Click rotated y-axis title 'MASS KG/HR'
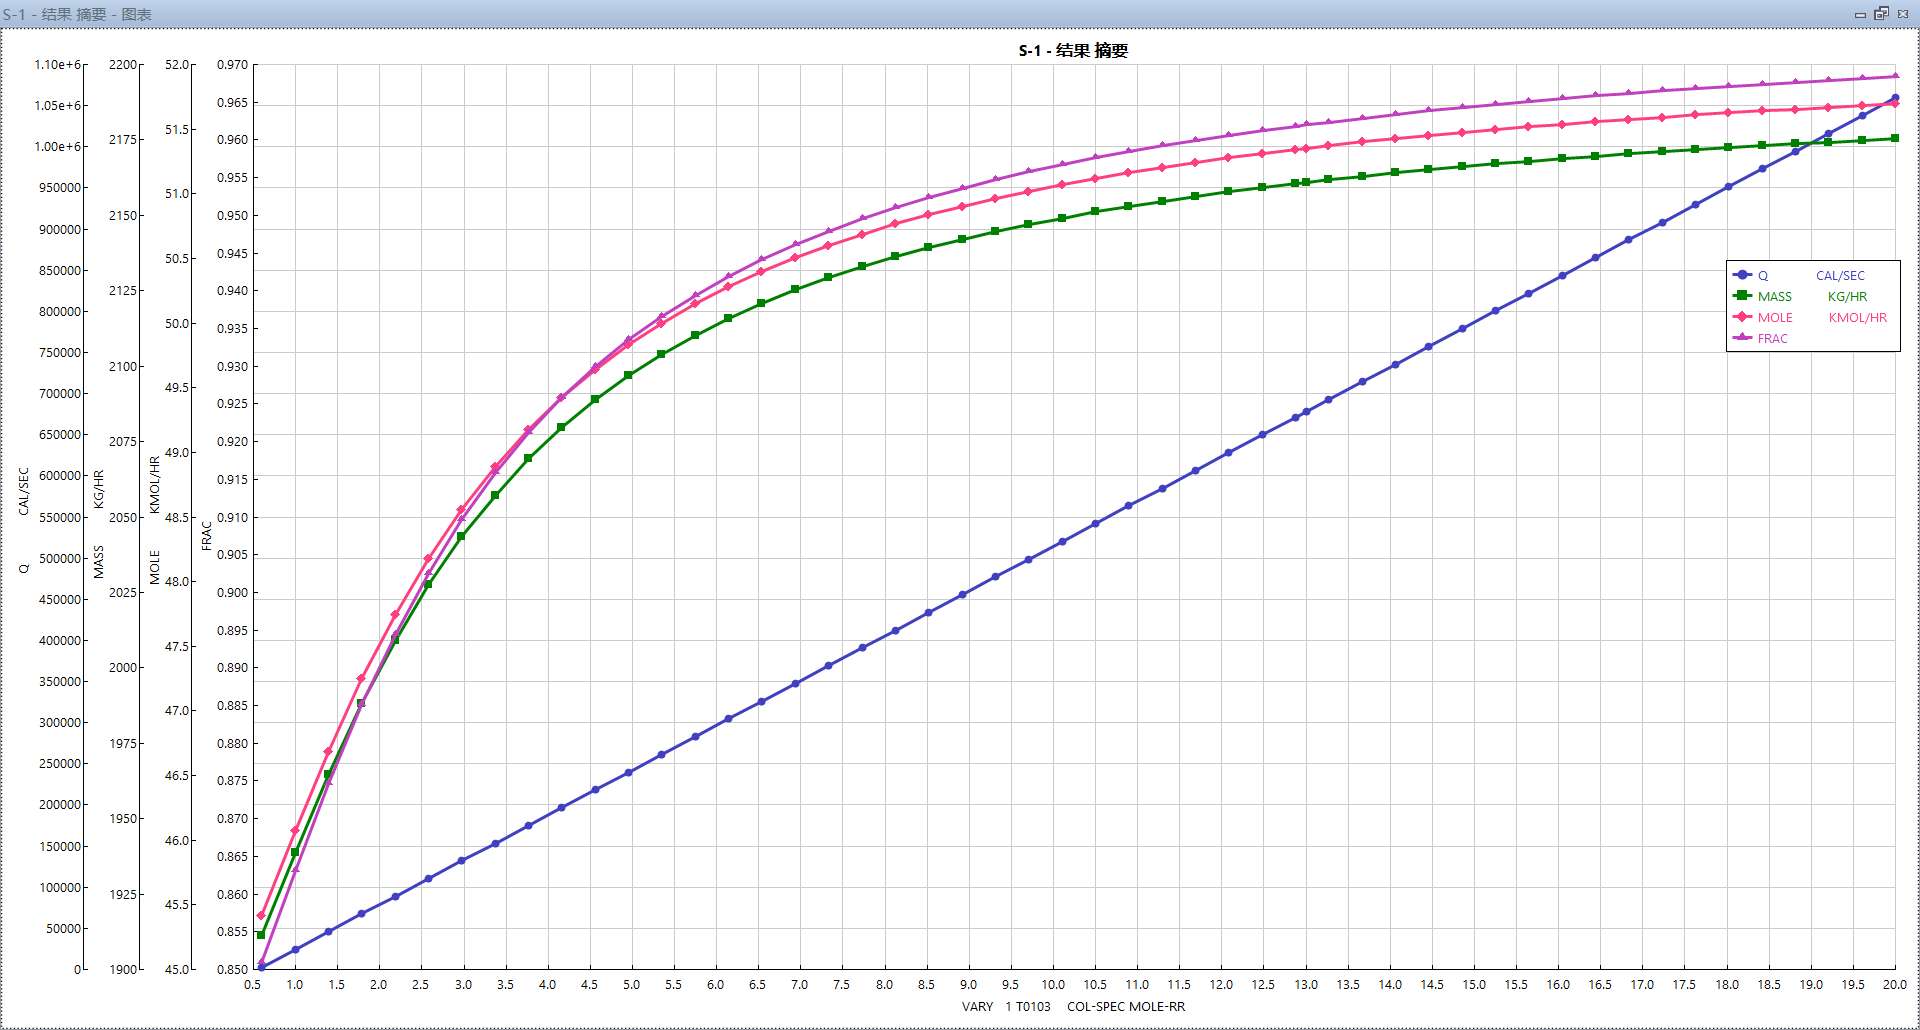This screenshot has height=1030, width=1920. tap(98, 524)
